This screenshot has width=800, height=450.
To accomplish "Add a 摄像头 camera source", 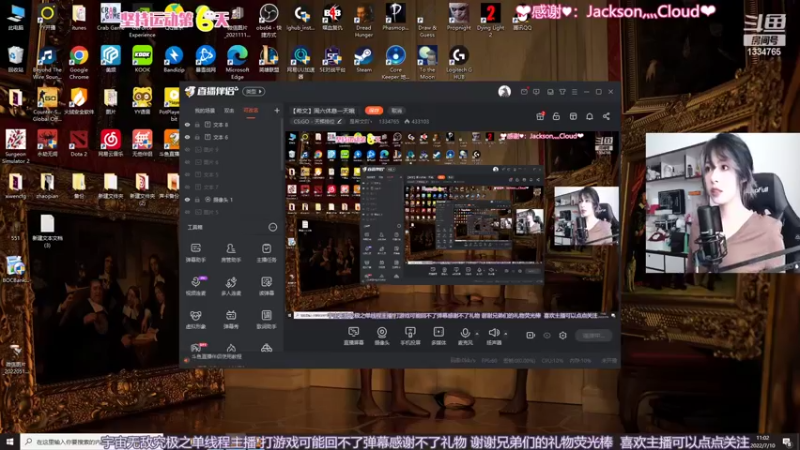I will click(382, 336).
